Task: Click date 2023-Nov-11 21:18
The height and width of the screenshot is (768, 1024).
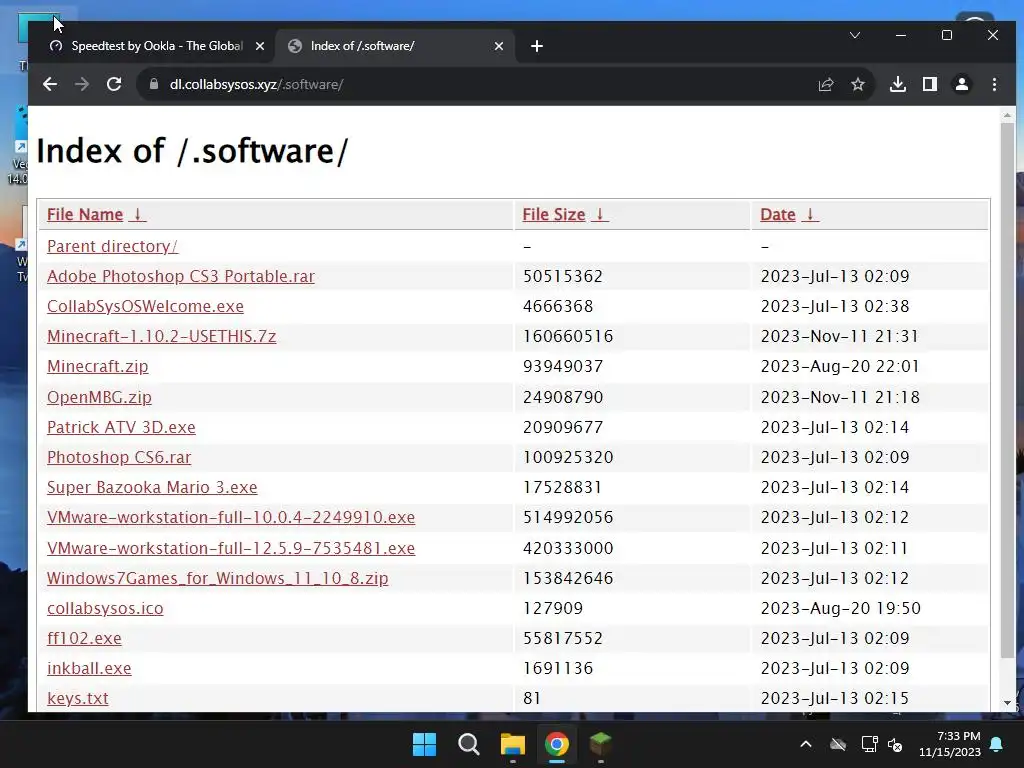Action: pyautogui.click(x=840, y=397)
